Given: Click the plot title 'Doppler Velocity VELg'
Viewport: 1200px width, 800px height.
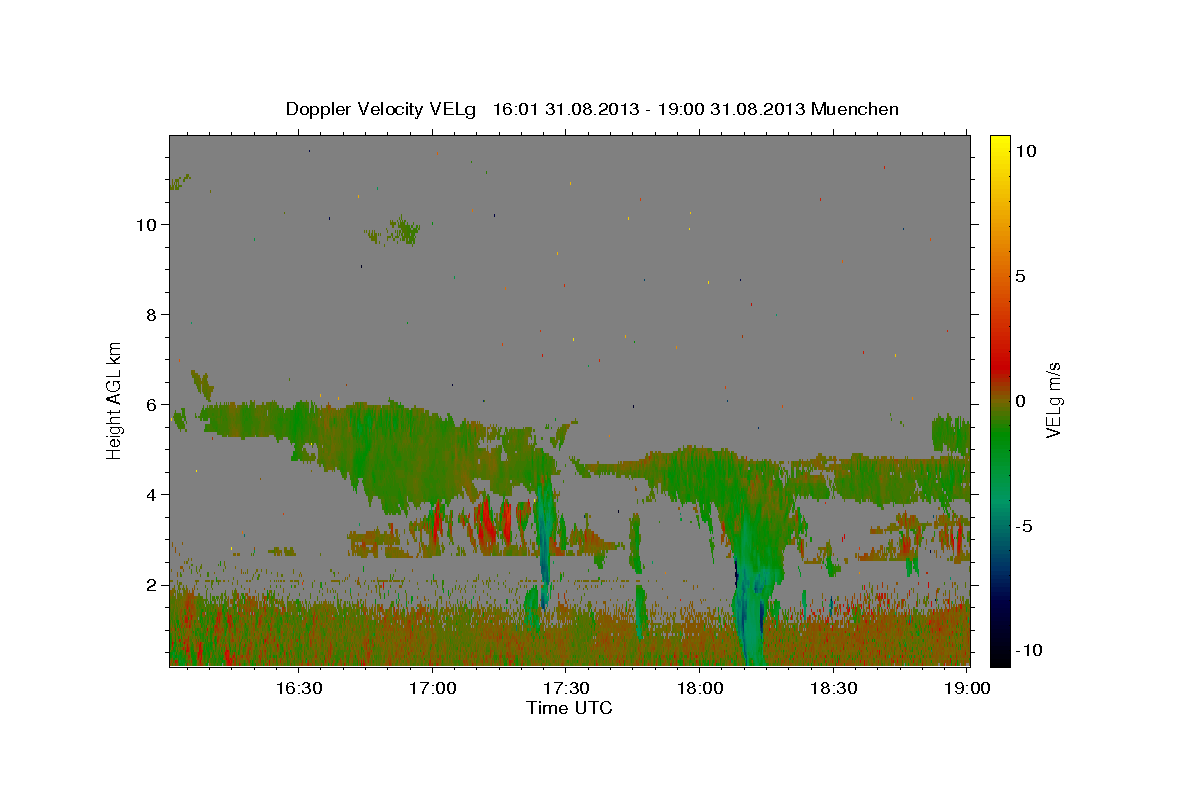Looking at the screenshot, I should [x=382, y=109].
